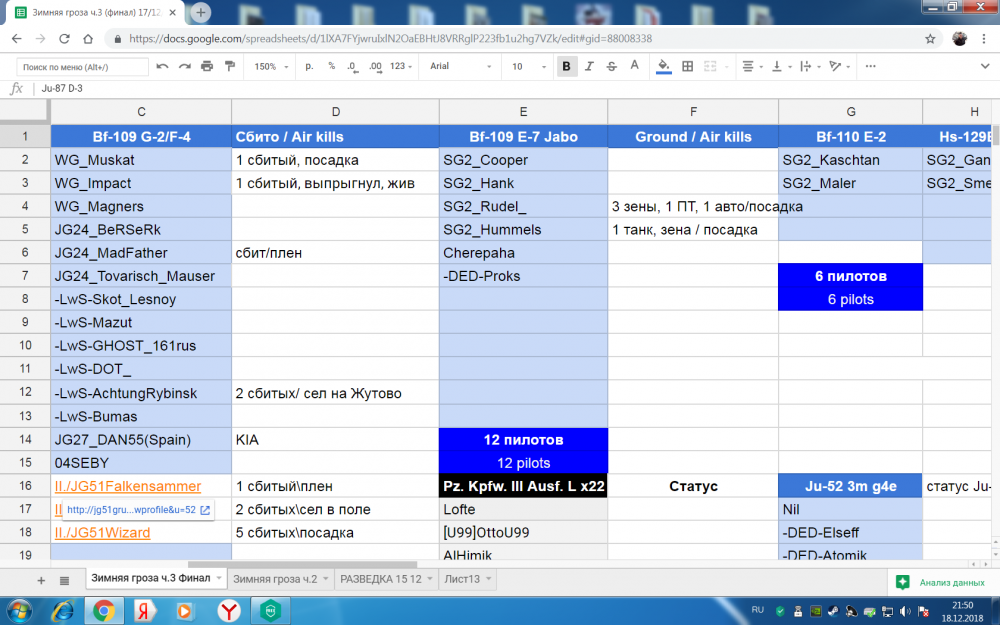Click the Print icon in the toolbar
The height and width of the screenshot is (625, 1000).
point(207,65)
